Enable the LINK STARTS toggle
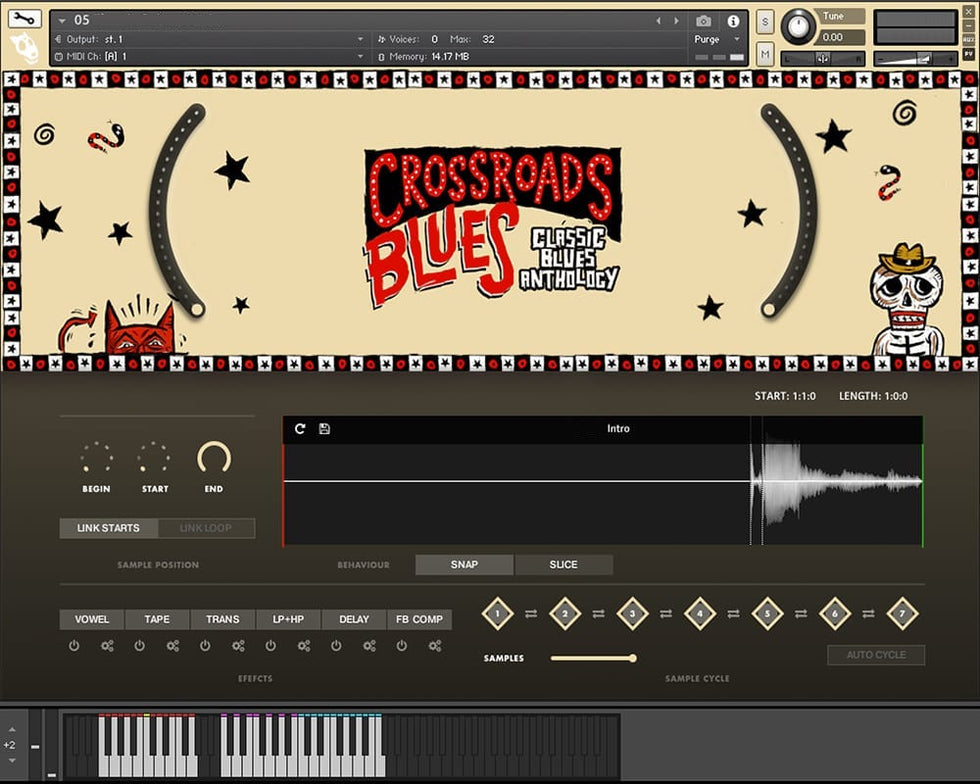This screenshot has width=980, height=784. click(108, 528)
